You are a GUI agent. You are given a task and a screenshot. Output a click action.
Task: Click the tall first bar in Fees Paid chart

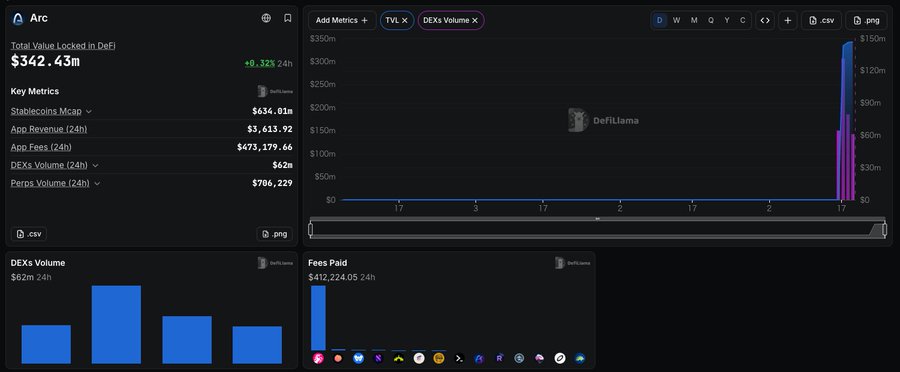point(318,317)
